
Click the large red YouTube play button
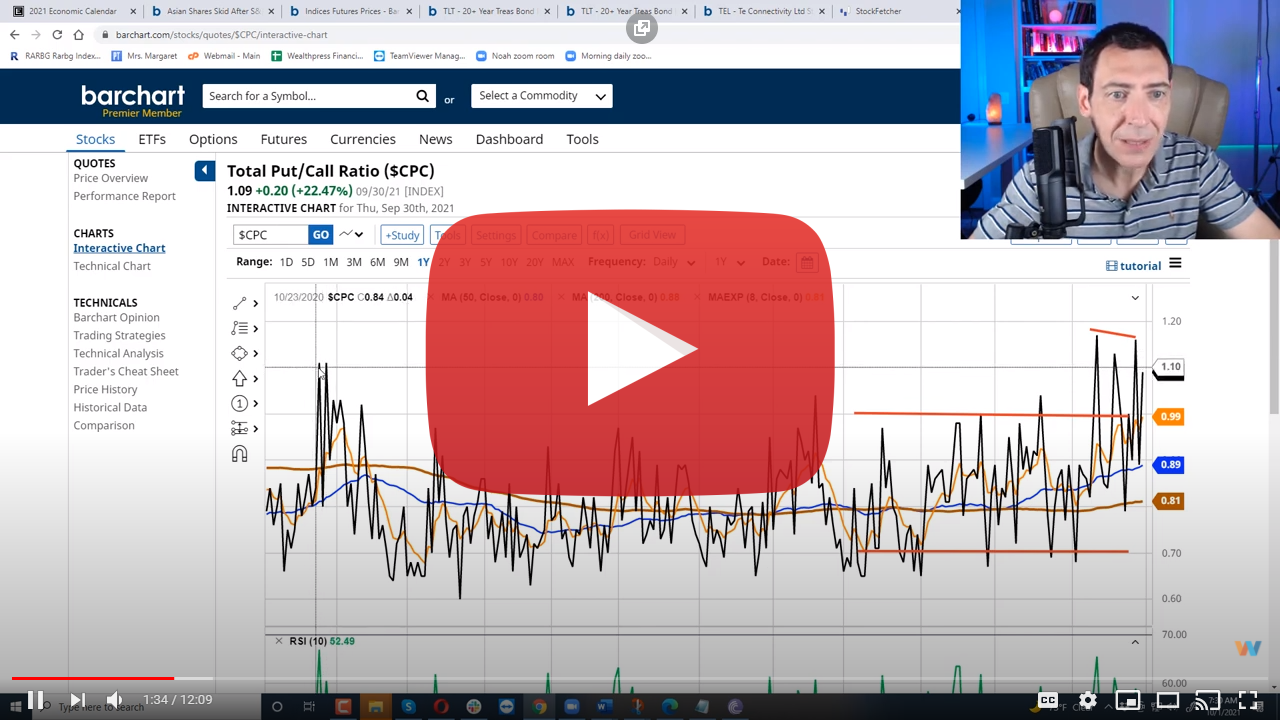tap(630, 350)
